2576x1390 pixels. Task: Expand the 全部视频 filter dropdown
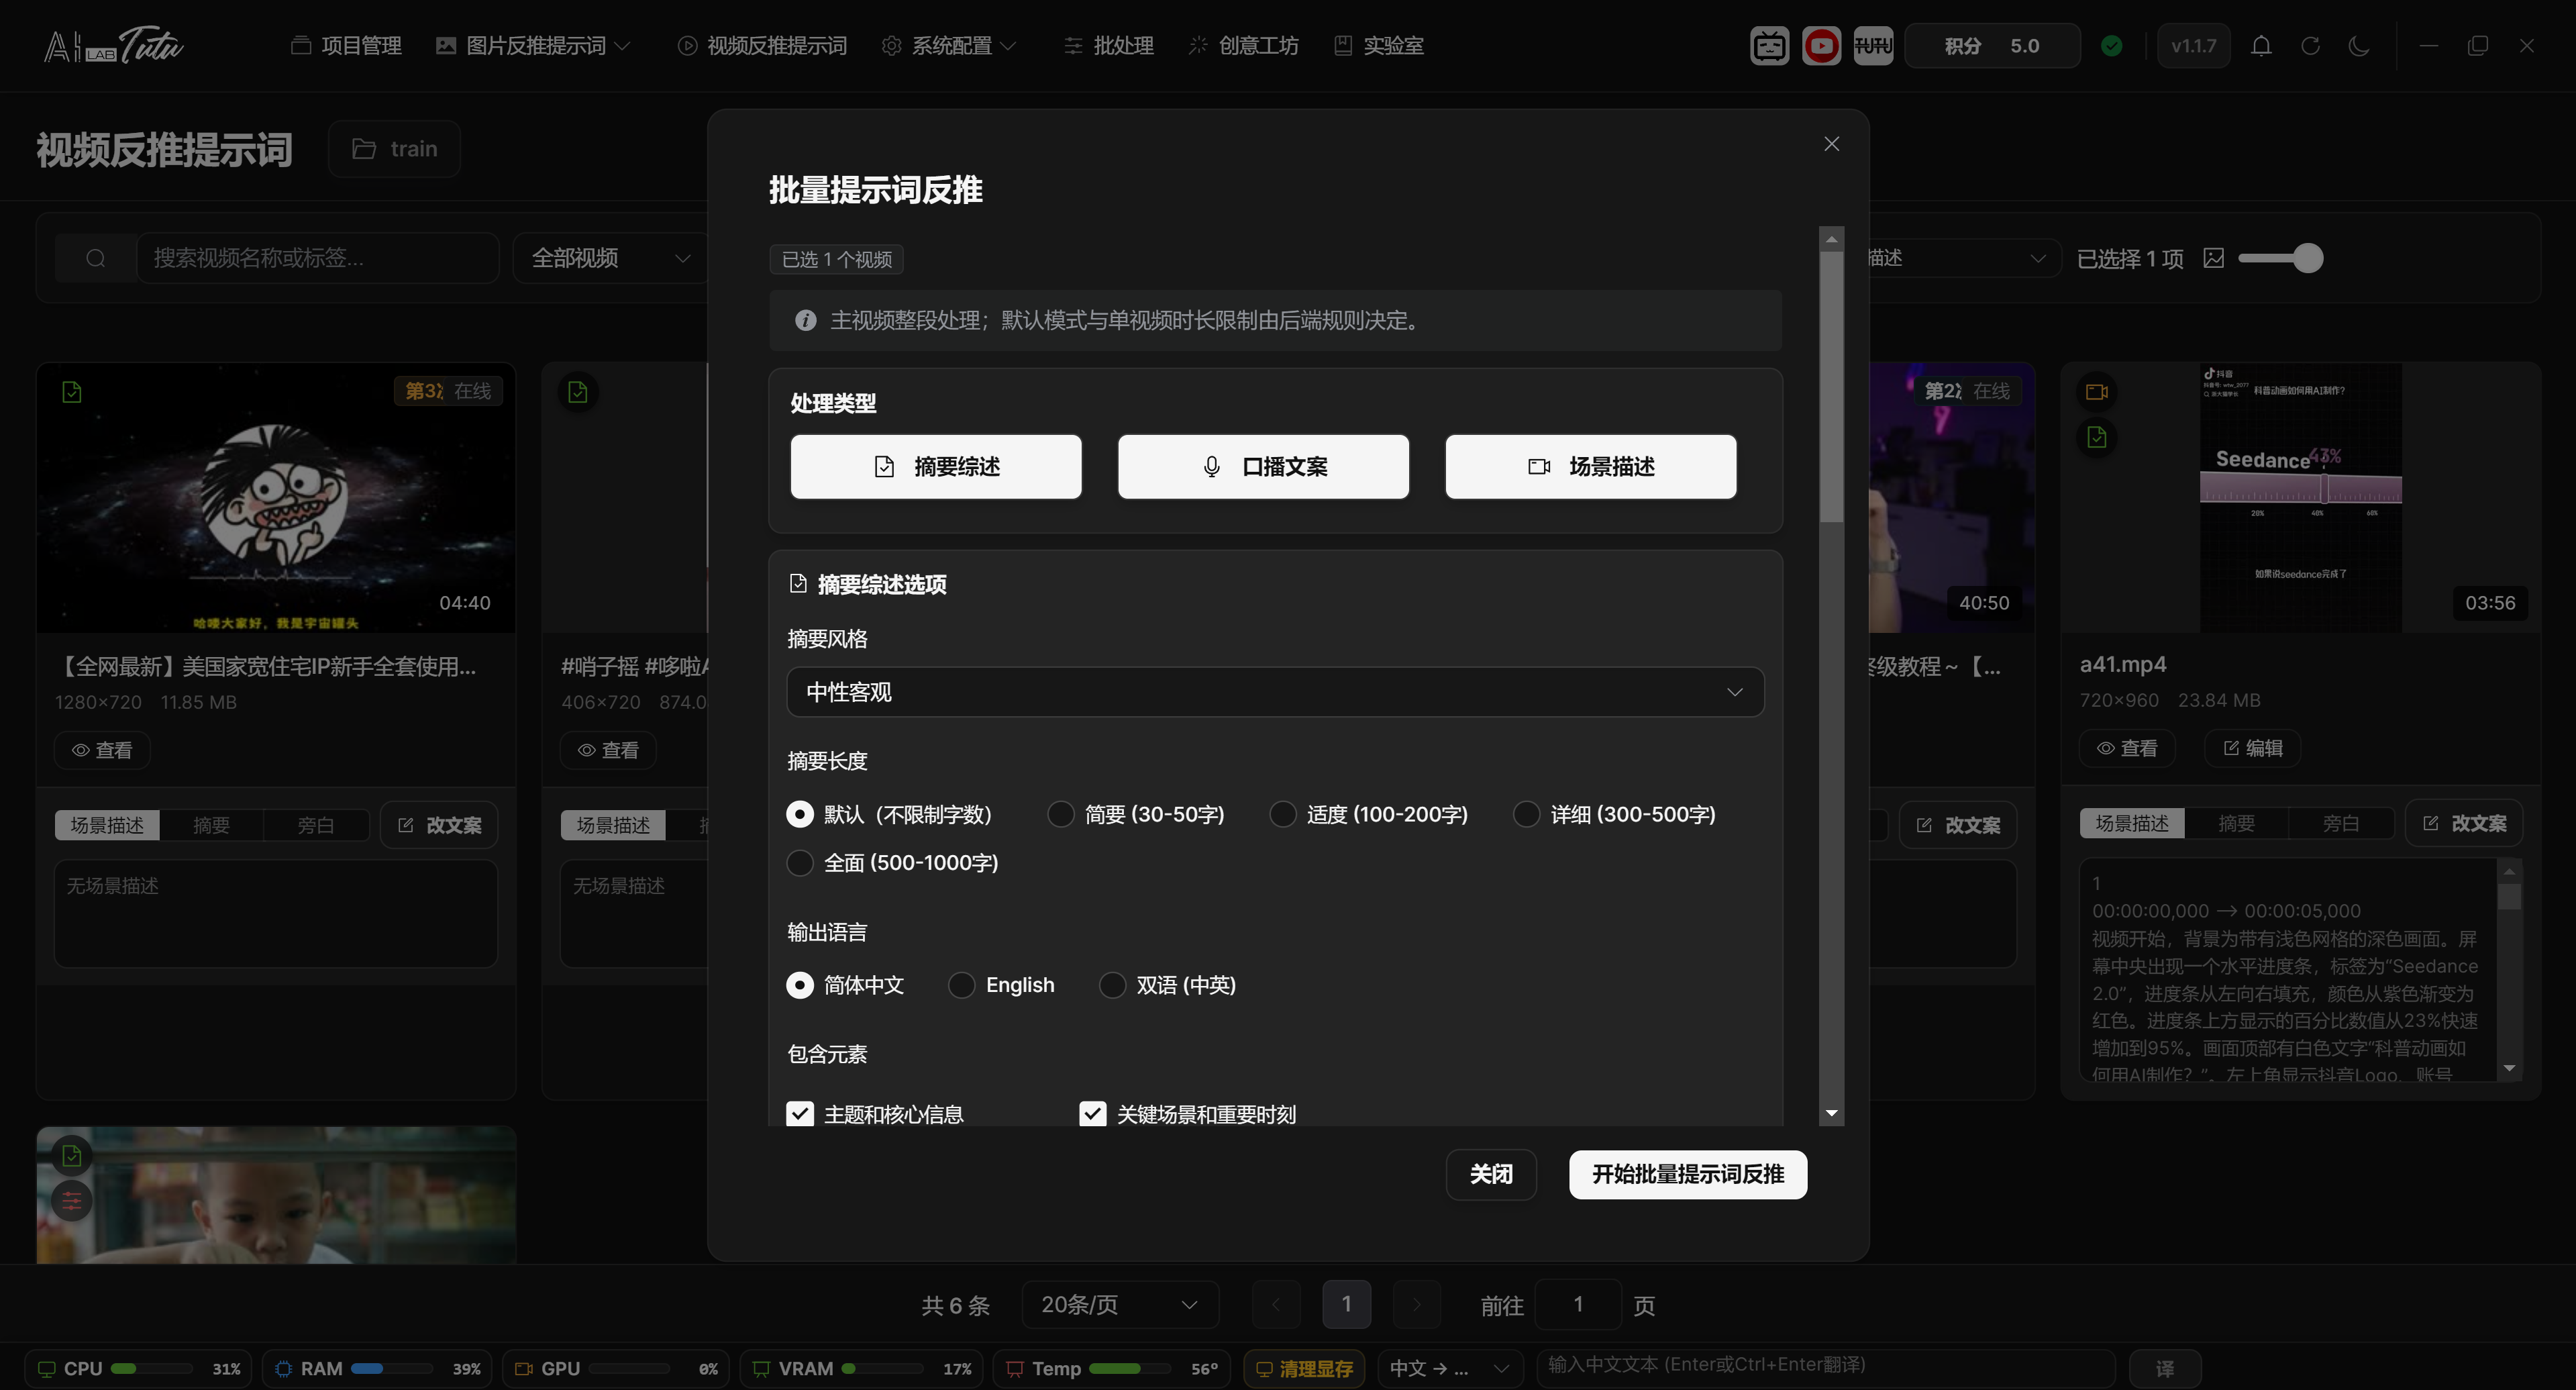(x=611, y=258)
